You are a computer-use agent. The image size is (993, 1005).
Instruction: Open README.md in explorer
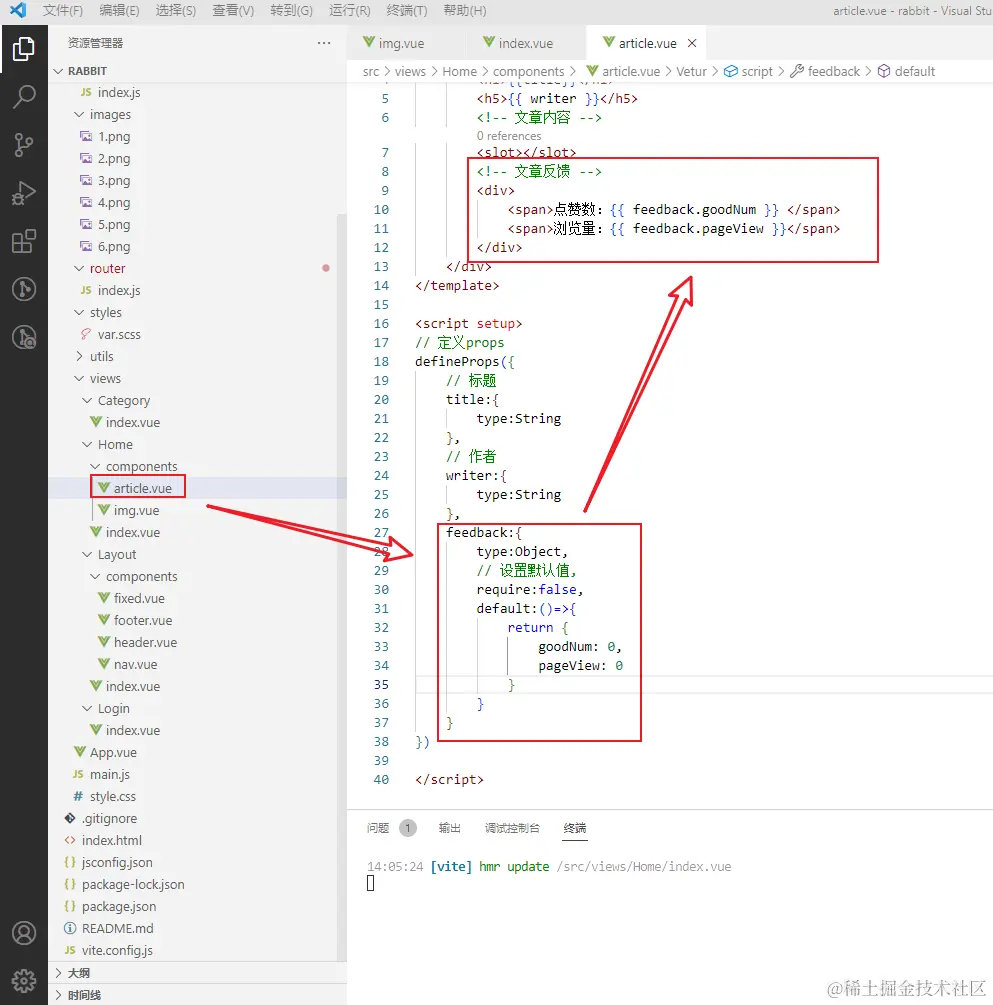[117, 928]
